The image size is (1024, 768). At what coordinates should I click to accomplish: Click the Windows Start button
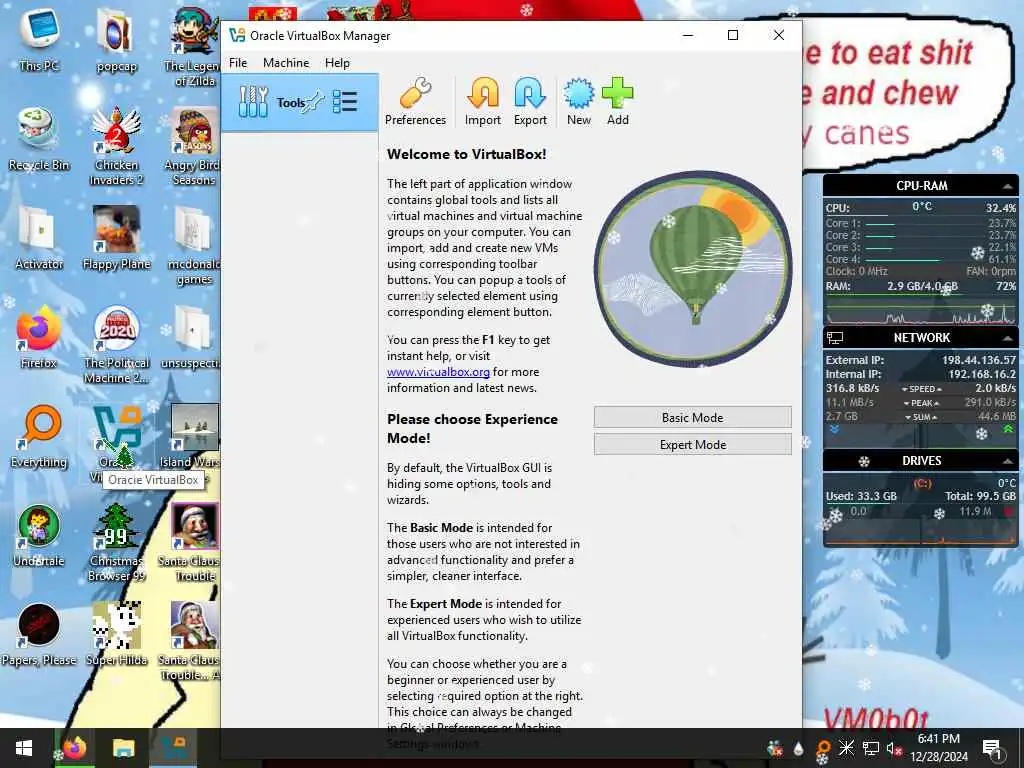24,748
